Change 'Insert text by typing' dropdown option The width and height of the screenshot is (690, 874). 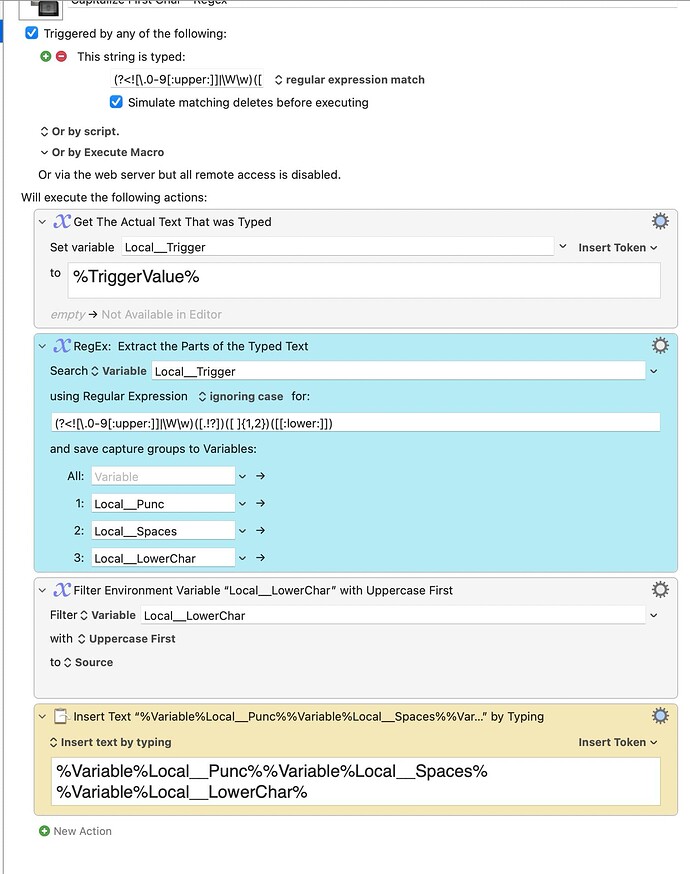tap(110, 742)
